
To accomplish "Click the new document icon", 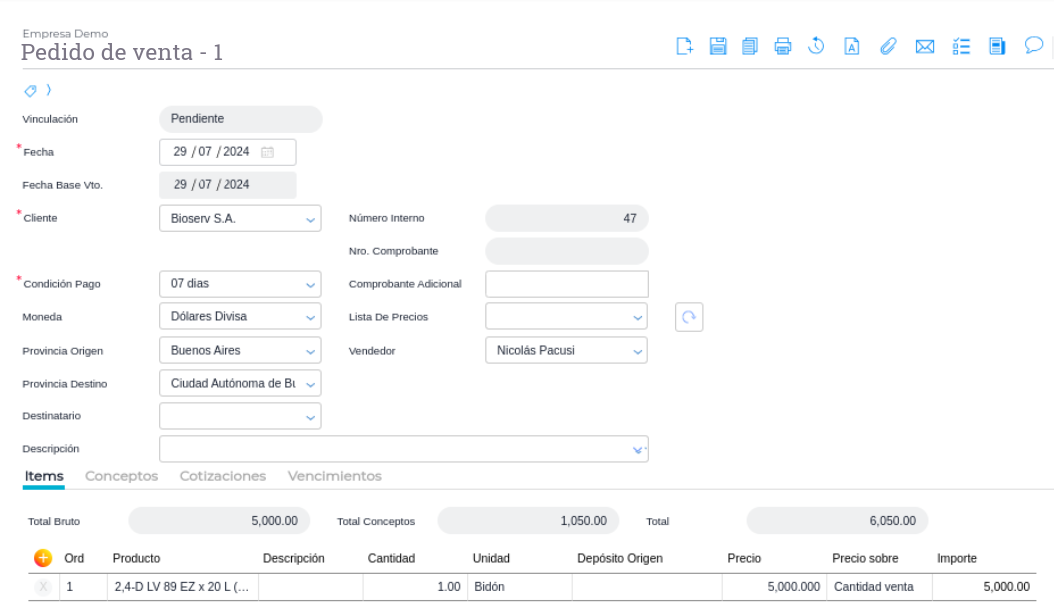I will pos(685,46).
